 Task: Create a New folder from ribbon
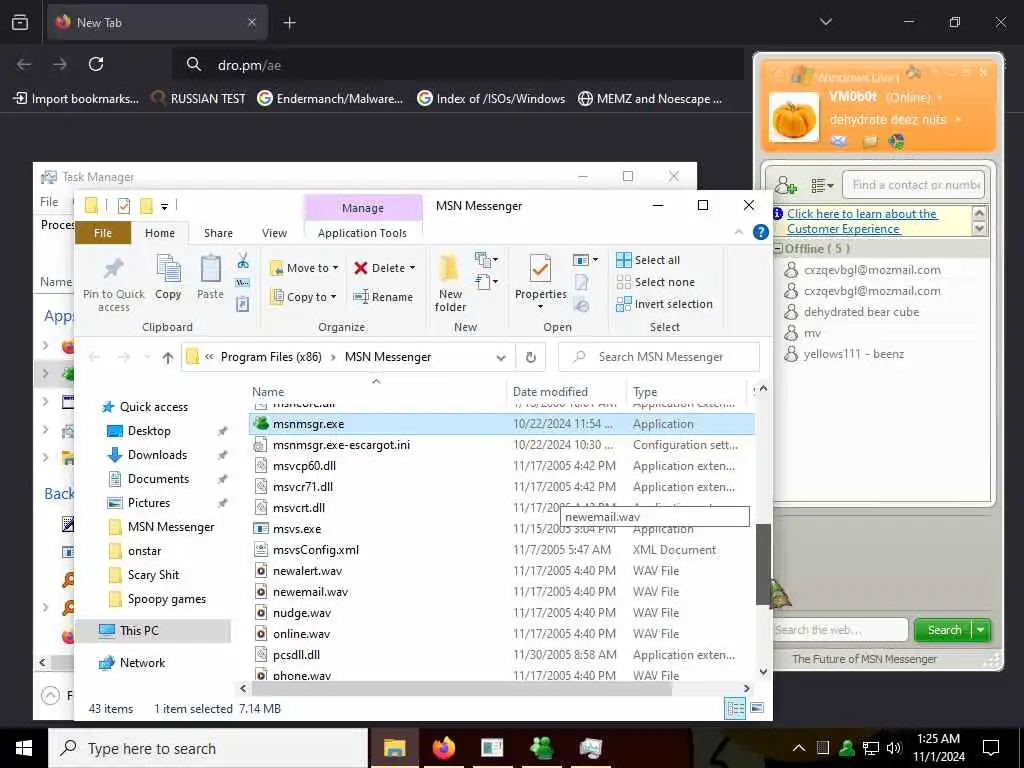(x=450, y=283)
